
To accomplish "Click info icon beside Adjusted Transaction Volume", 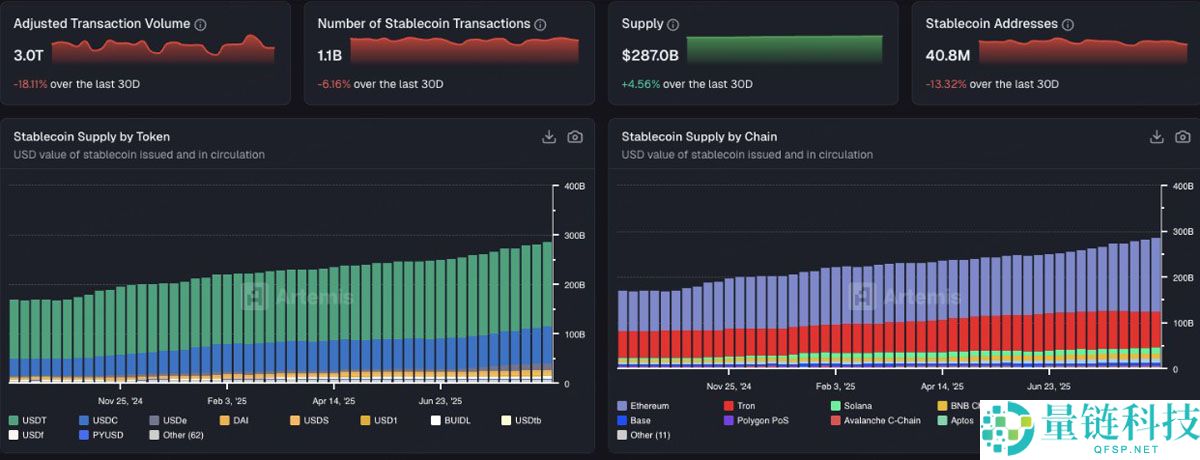I will pyautogui.click(x=201, y=24).
